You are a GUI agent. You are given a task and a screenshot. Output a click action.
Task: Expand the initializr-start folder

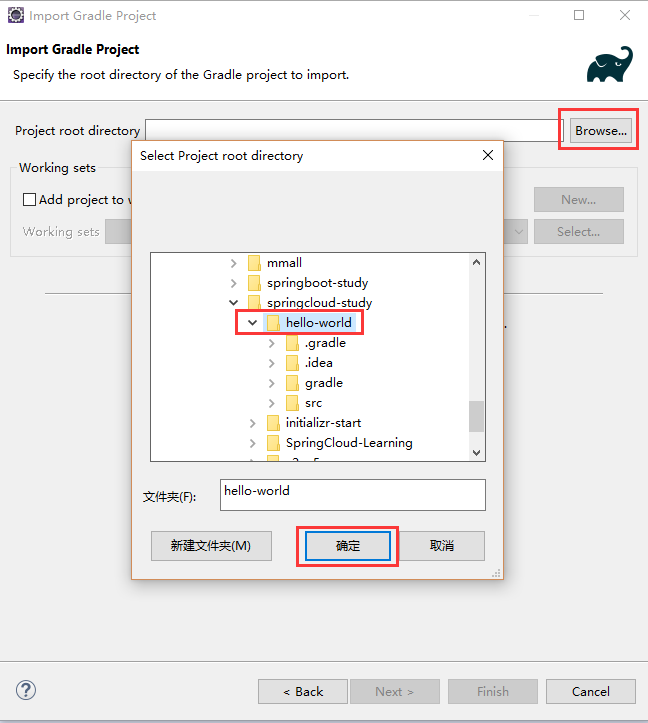(252, 423)
